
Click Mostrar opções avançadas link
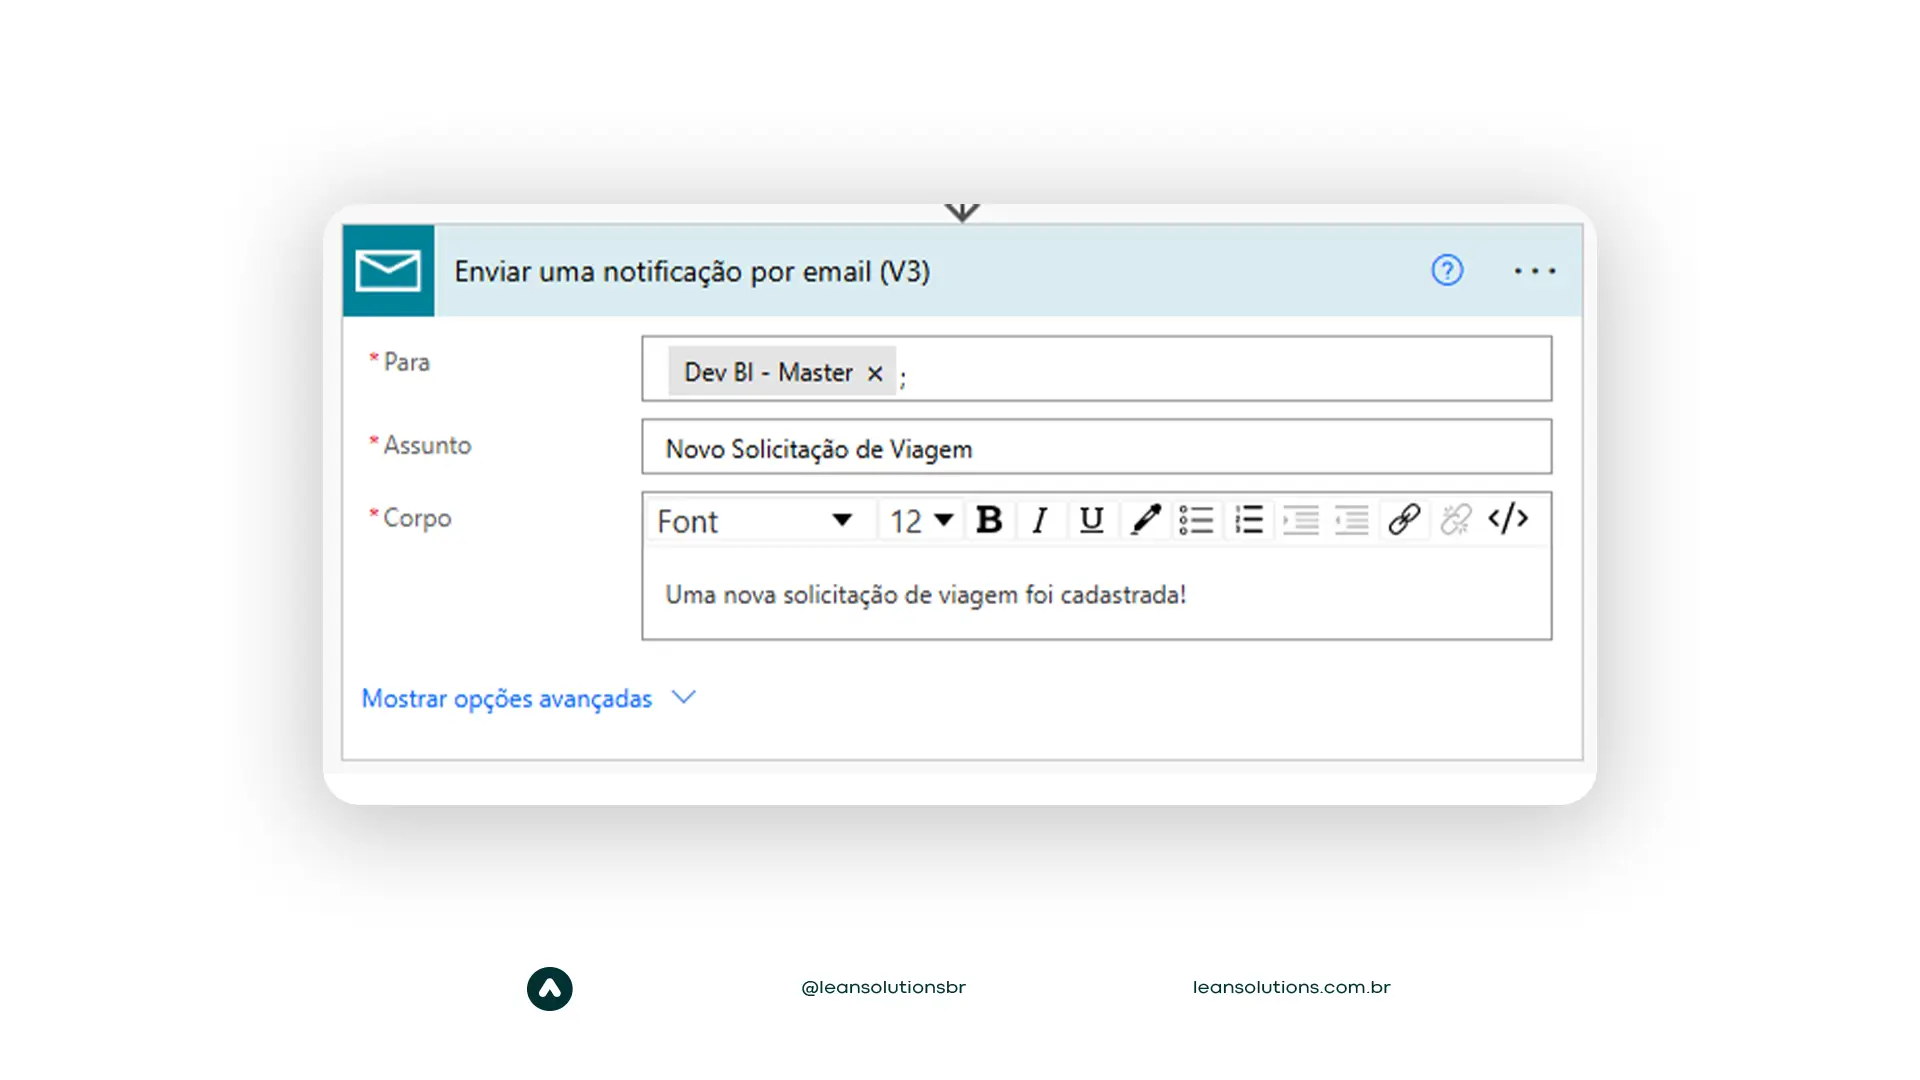(507, 698)
